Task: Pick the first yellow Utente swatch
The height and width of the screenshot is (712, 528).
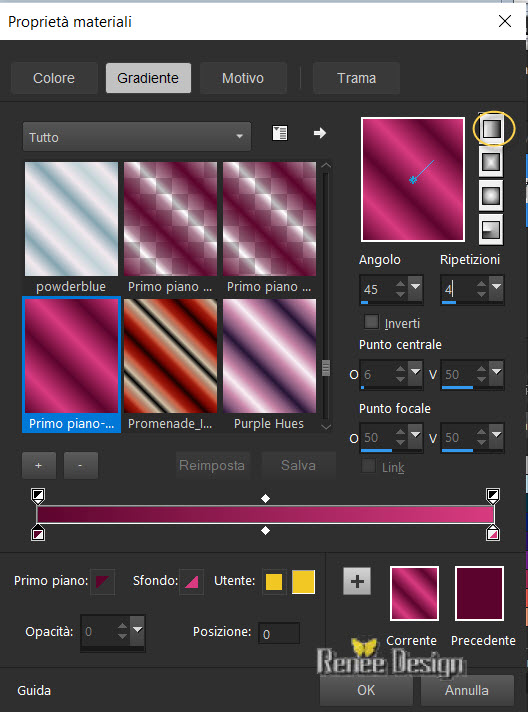Action: click(x=274, y=582)
